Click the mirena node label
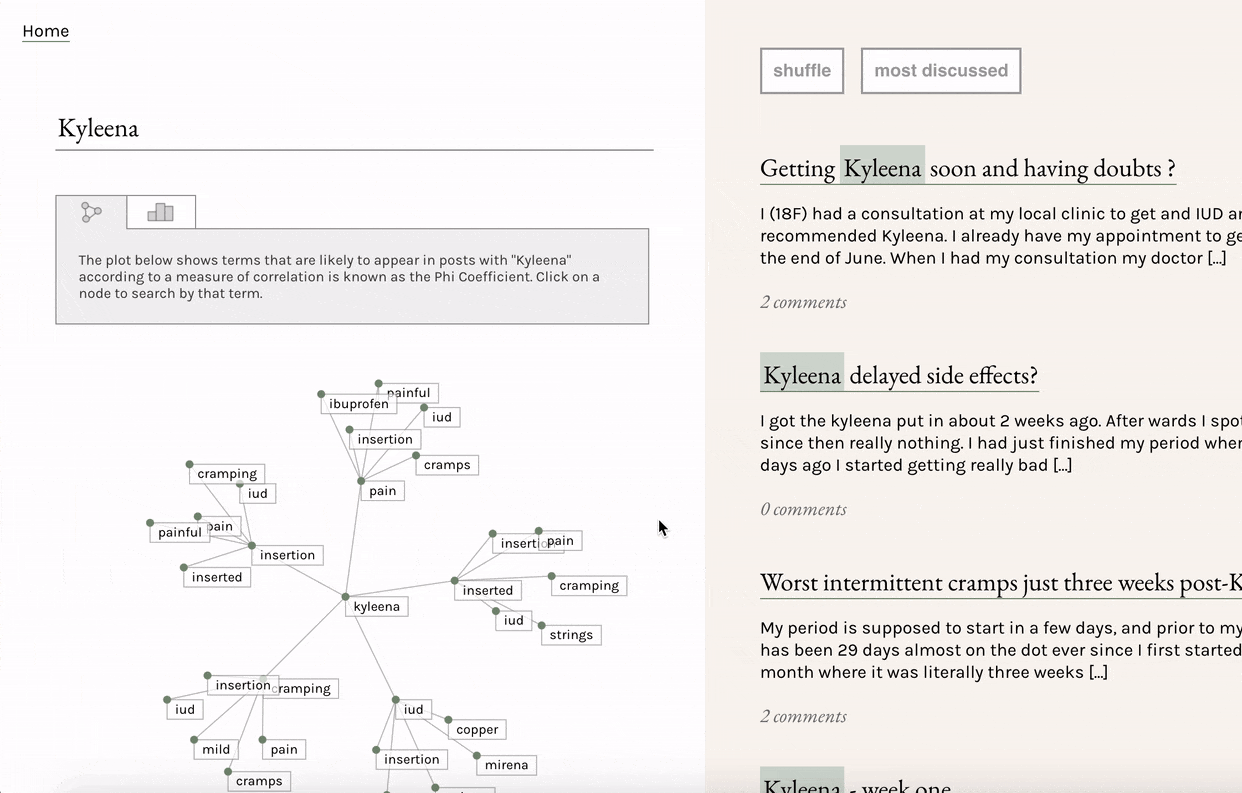The height and width of the screenshot is (793, 1242). (506, 765)
